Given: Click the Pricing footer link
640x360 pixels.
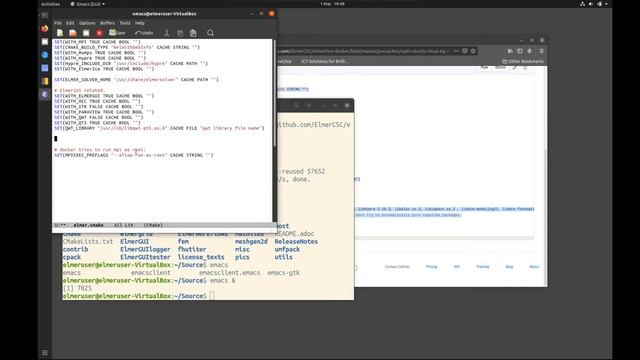Looking at the screenshot, I should pos(431,267).
